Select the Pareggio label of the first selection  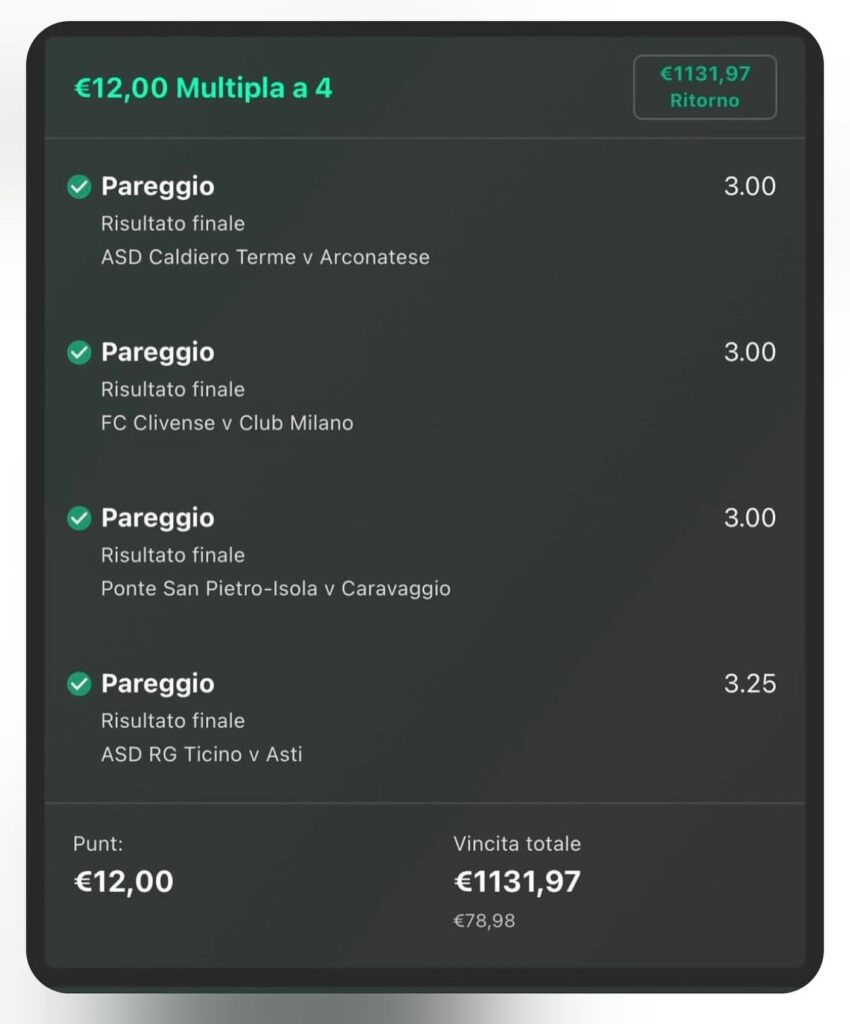click(157, 187)
